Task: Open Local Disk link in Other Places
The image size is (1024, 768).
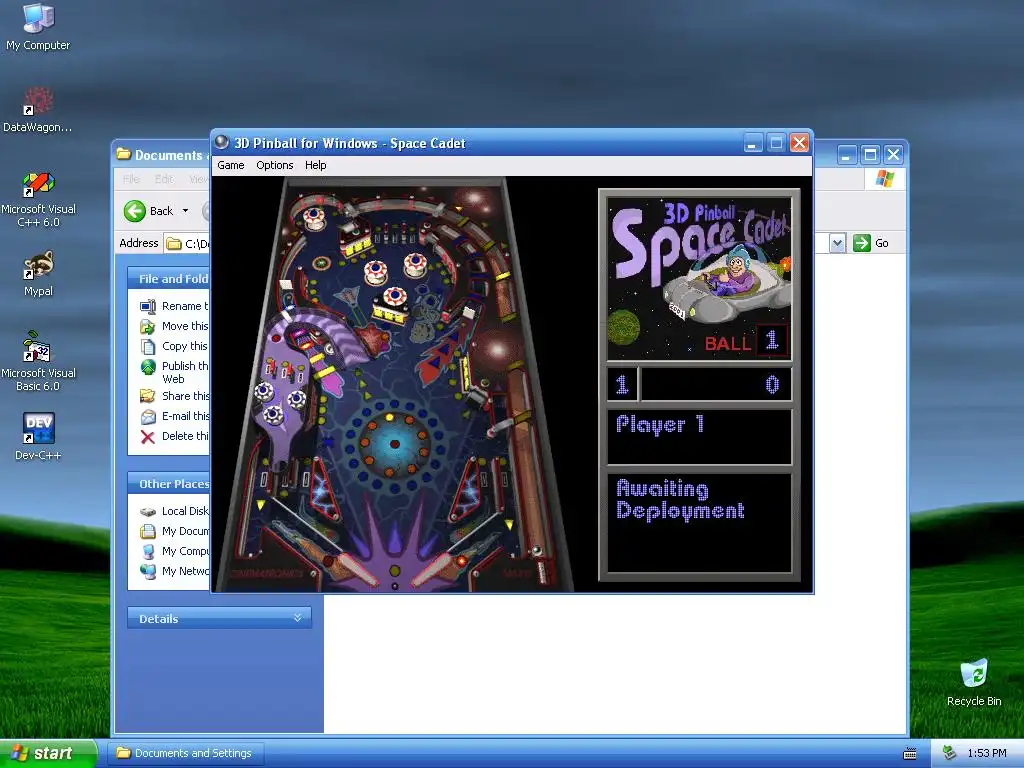Action: pos(185,511)
